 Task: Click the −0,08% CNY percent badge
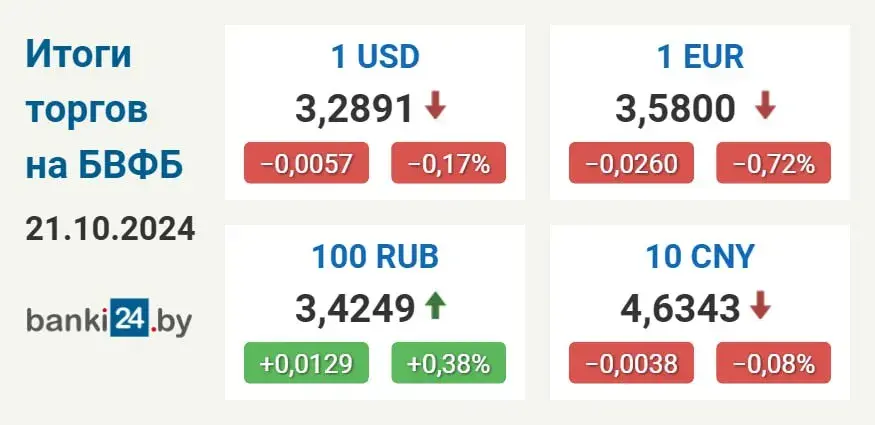click(773, 363)
